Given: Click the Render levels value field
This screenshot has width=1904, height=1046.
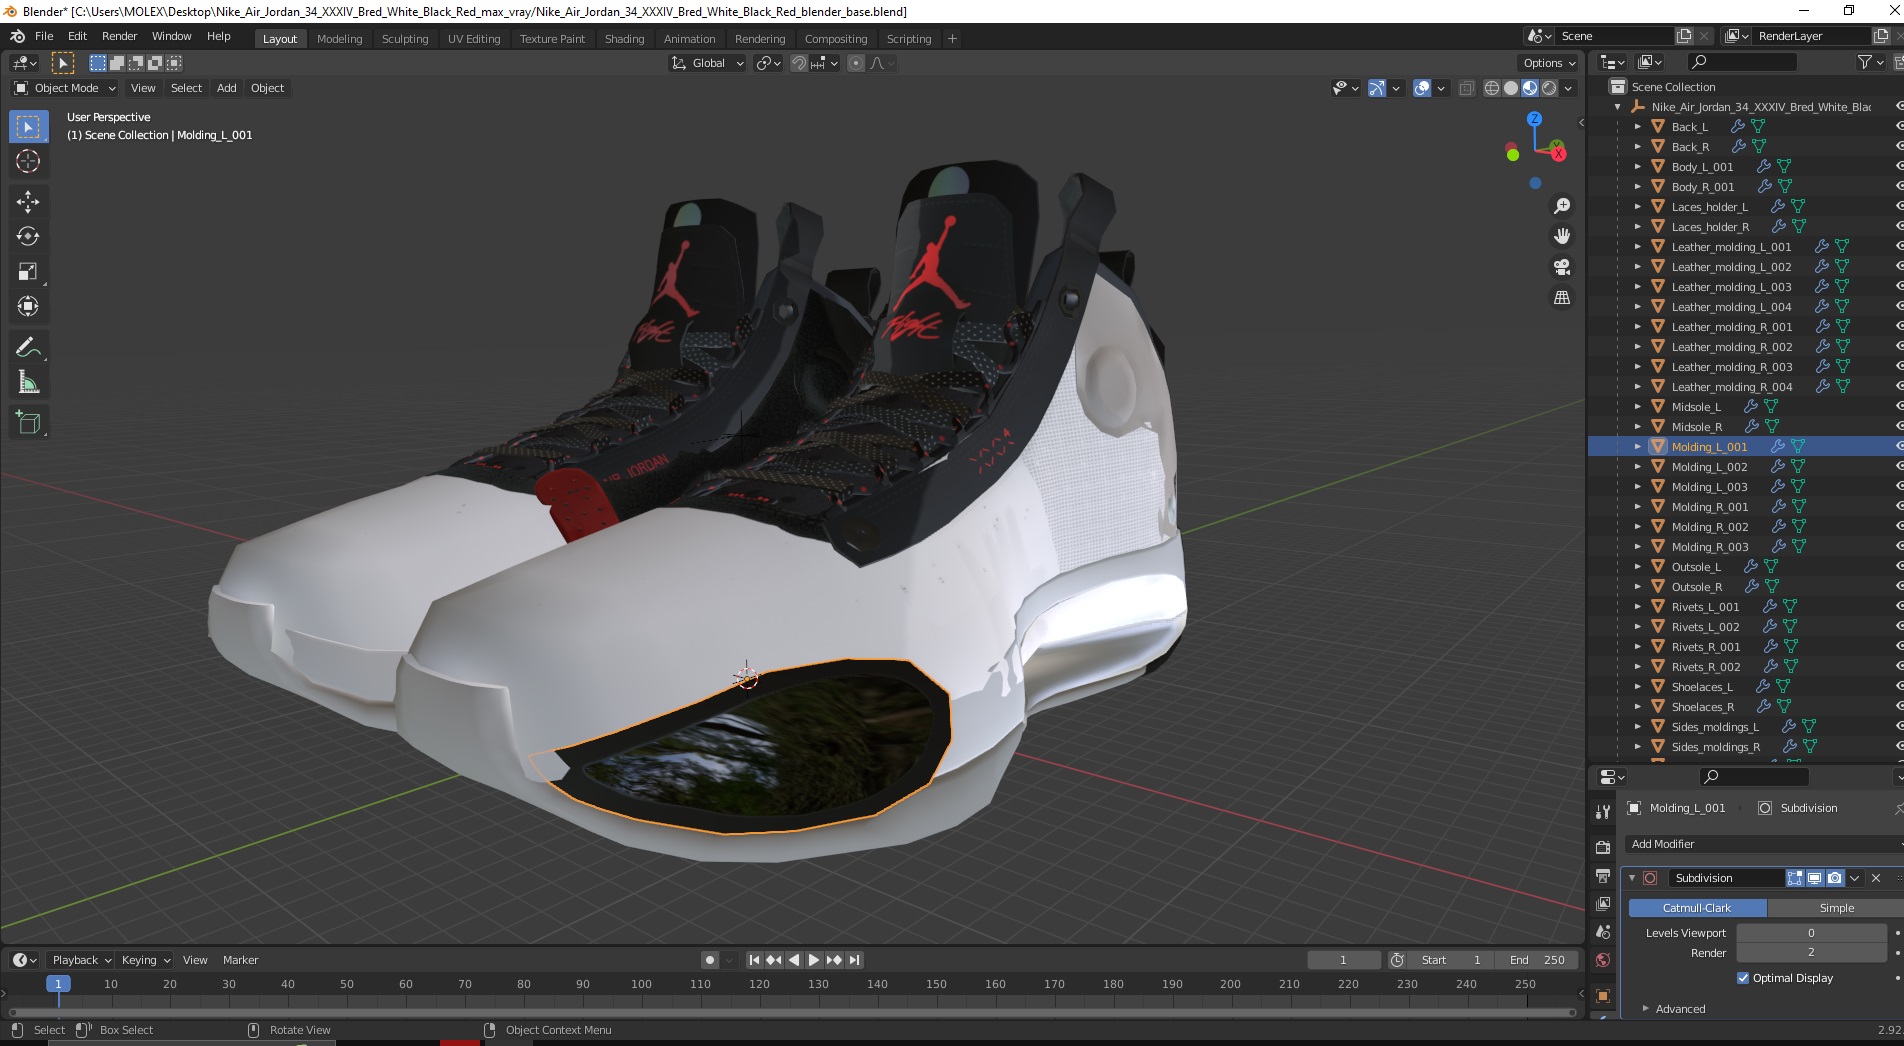Looking at the screenshot, I should tap(1811, 953).
